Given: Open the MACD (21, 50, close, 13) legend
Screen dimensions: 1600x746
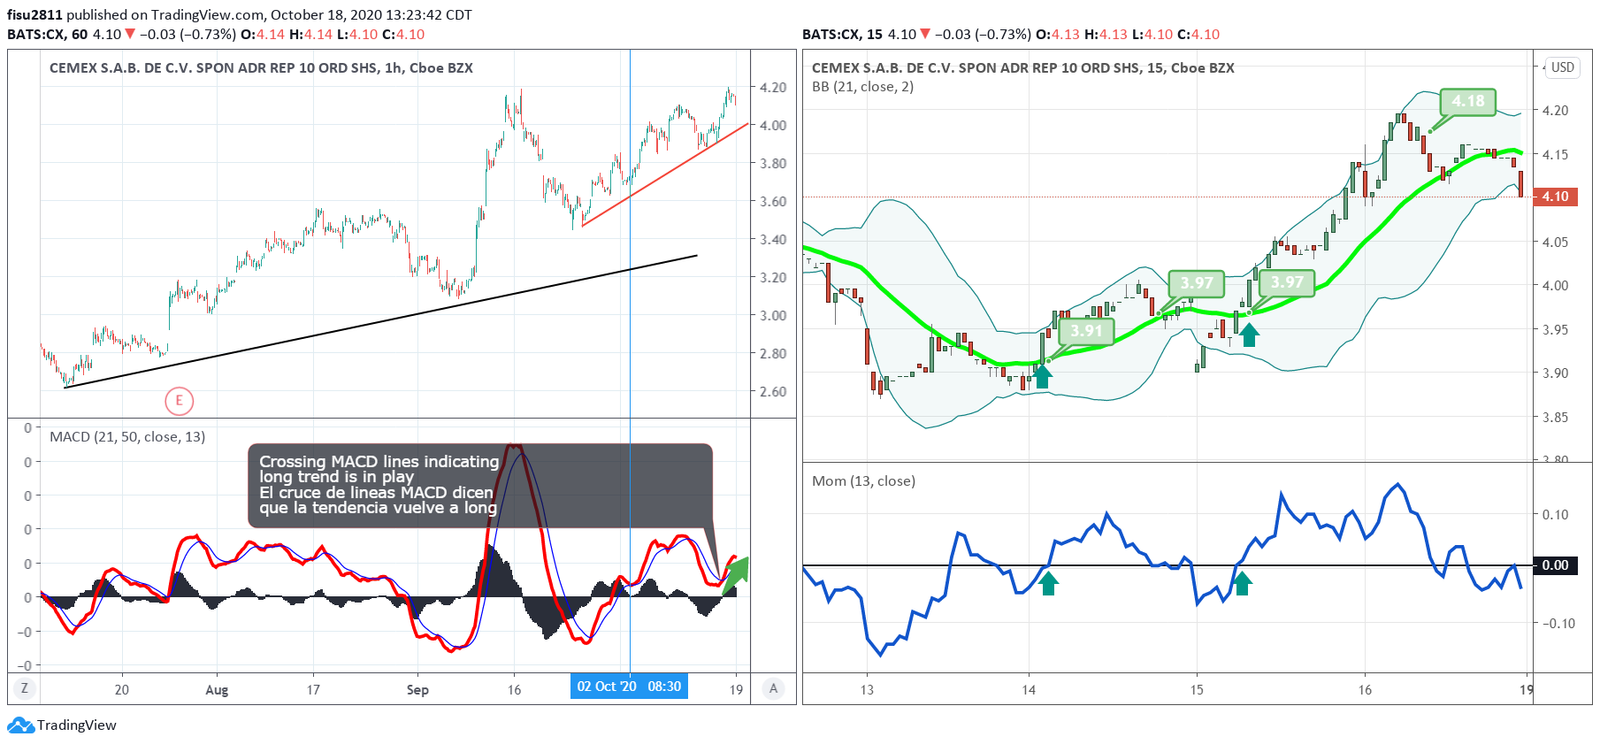Looking at the screenshot, I should coord(127,437).
